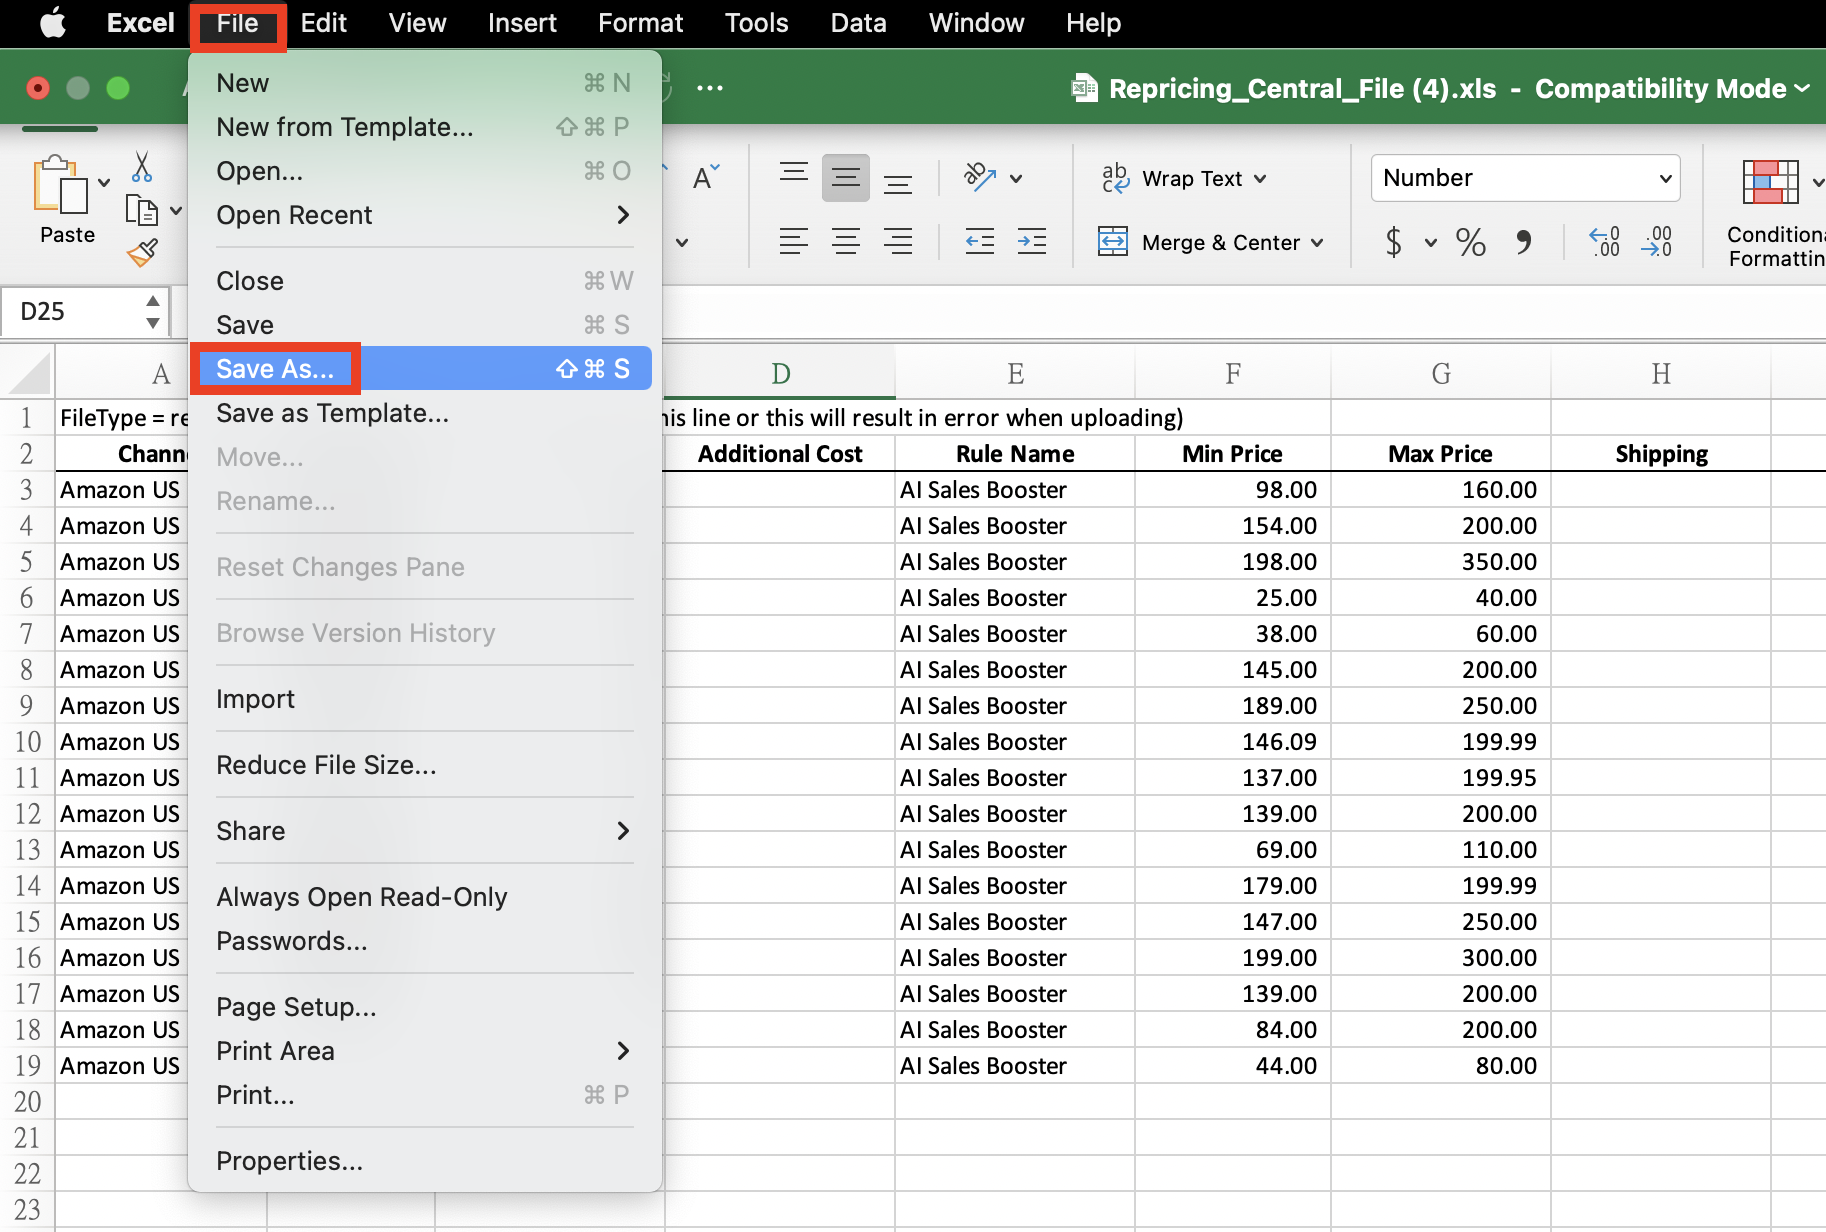Align text right
This screenshot has width=1826, height=1232.
pyautogui.click(x=898, y=242)
